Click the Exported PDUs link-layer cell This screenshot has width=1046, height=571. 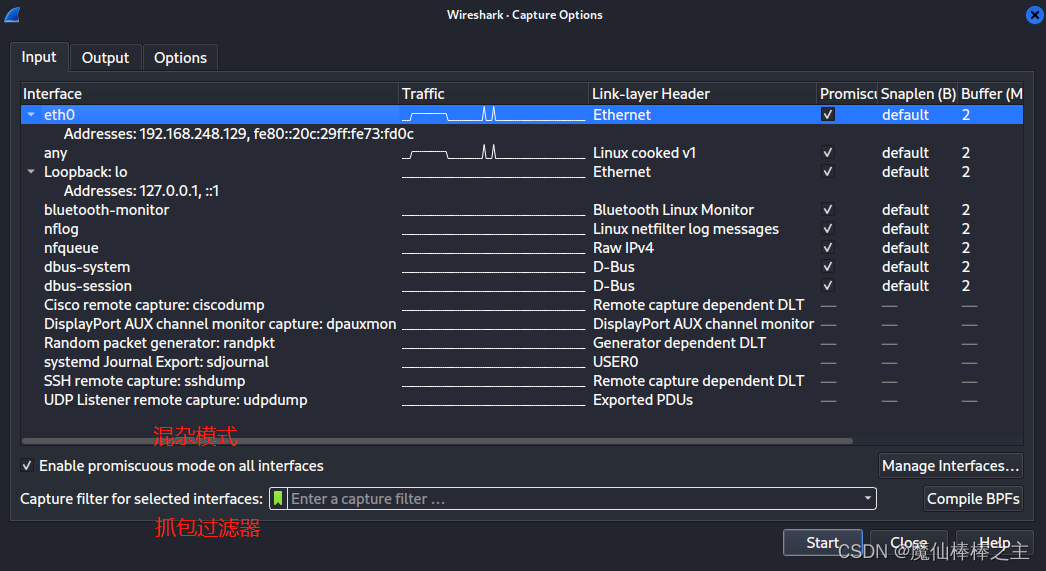[643, 400]
